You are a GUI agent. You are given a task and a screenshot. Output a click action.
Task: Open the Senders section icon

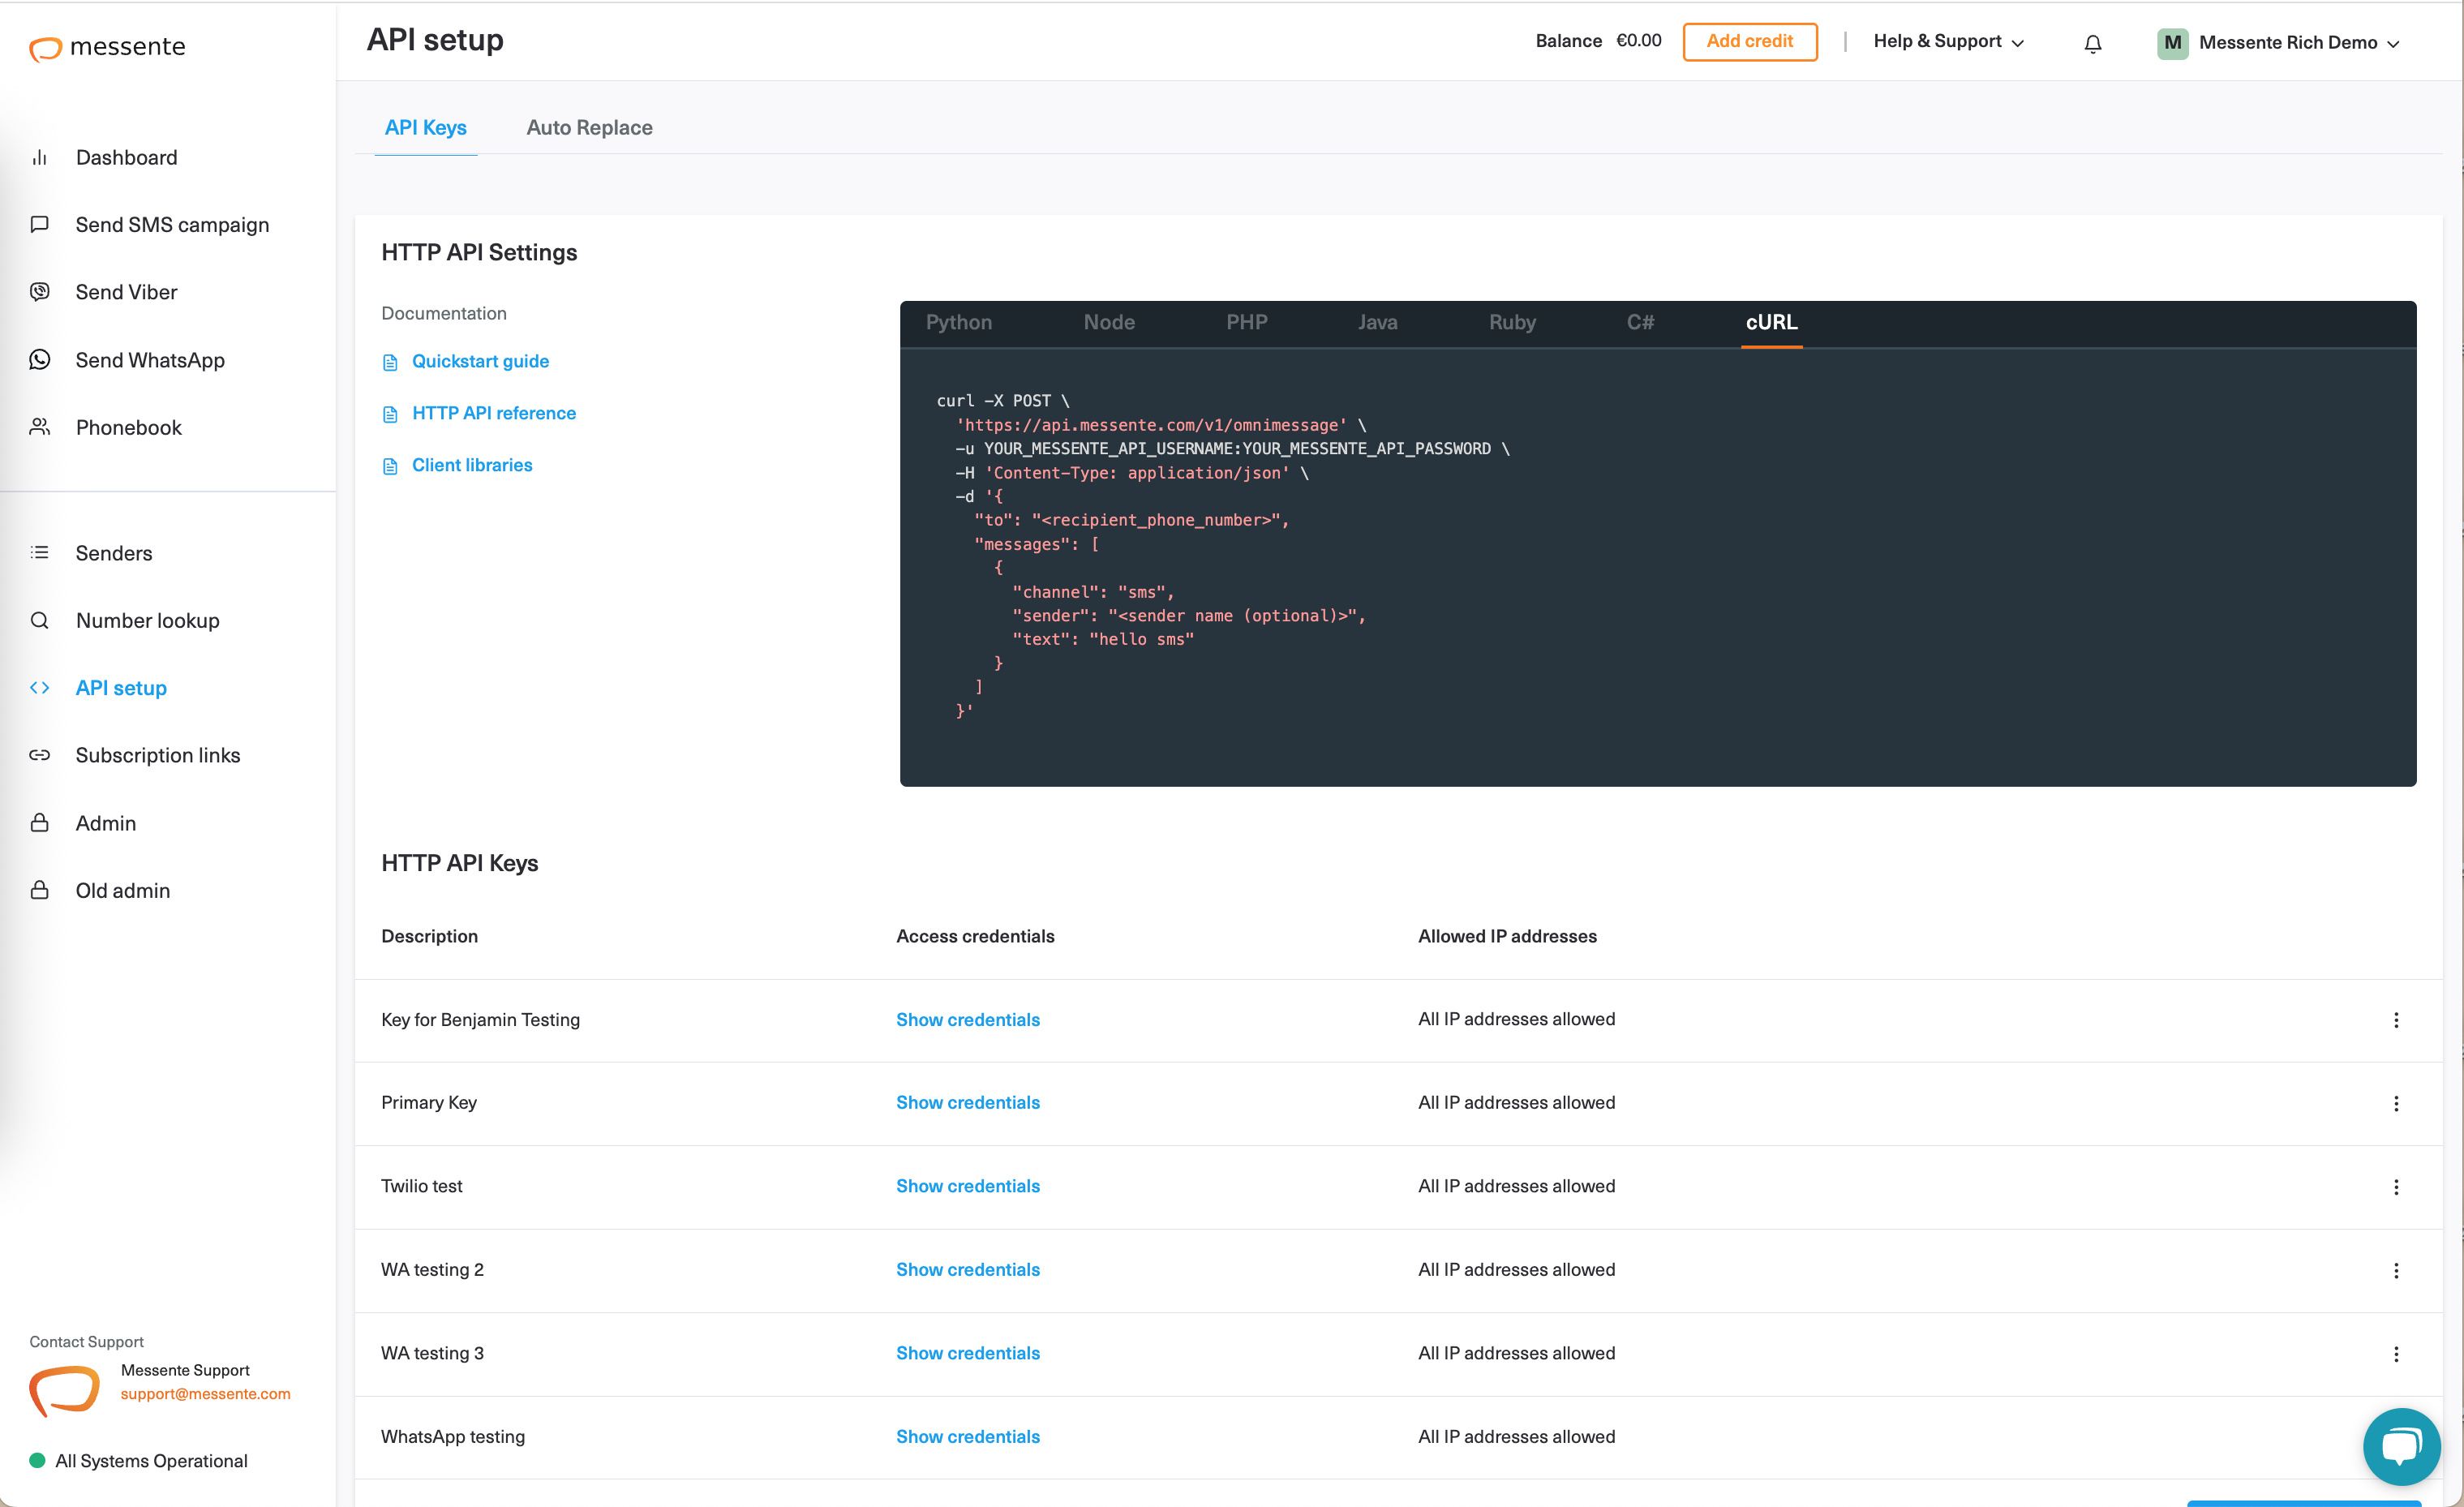[x=40, y=552]
